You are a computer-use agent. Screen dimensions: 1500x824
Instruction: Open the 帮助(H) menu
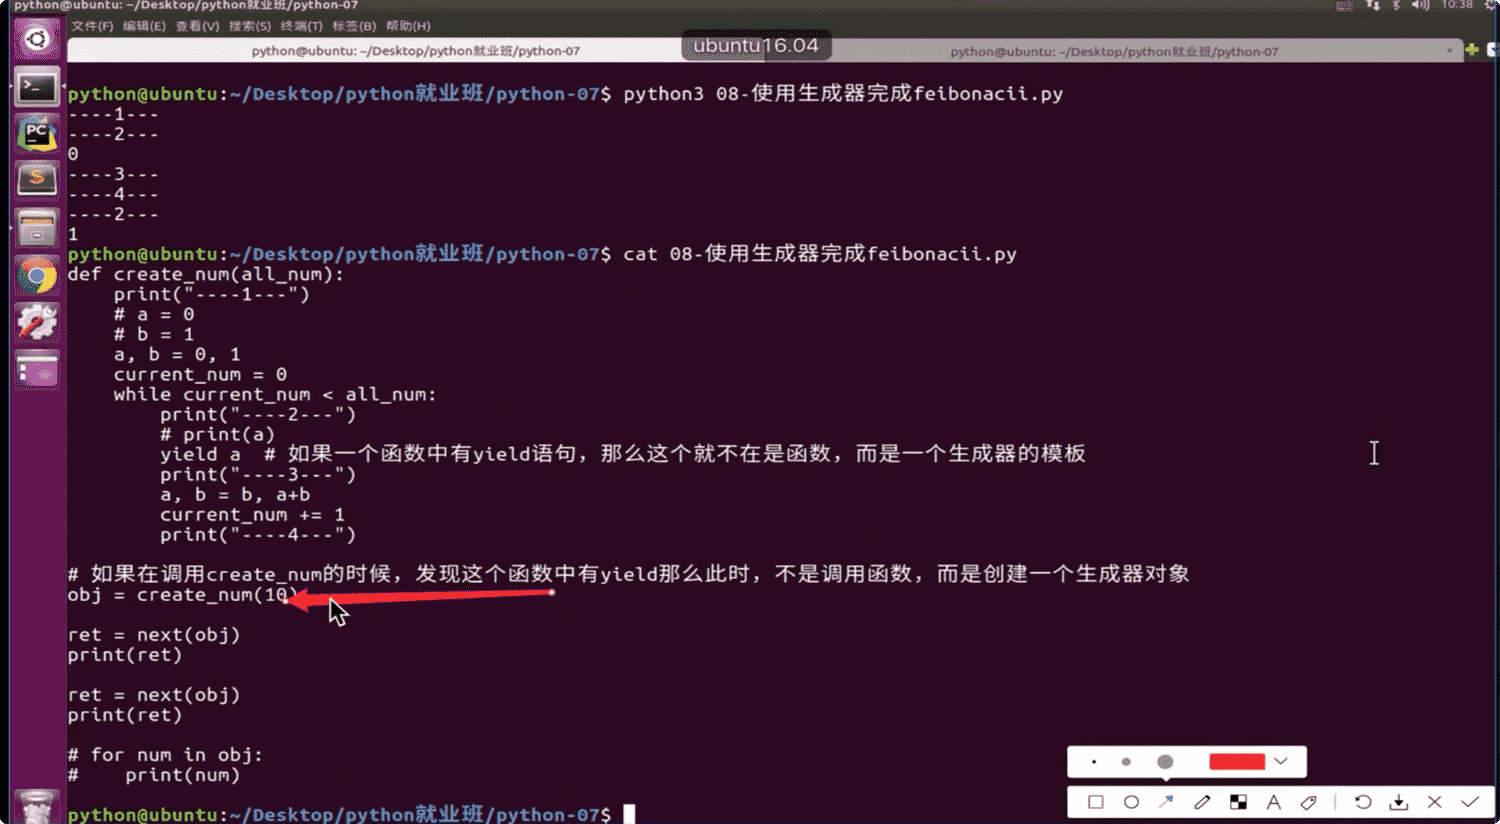[x=408, y=26]
